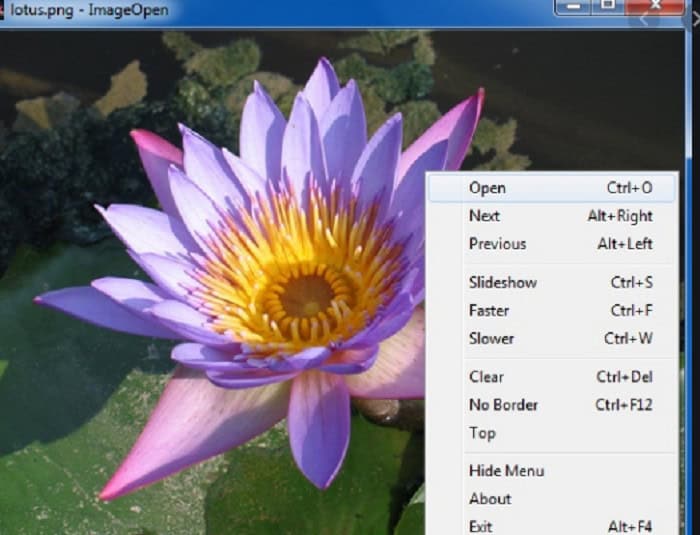This screenshot has height=535, width=700.
Task: Toggle the Top always-on-top option
Action: pyautogui.click(x=552, y=433)
